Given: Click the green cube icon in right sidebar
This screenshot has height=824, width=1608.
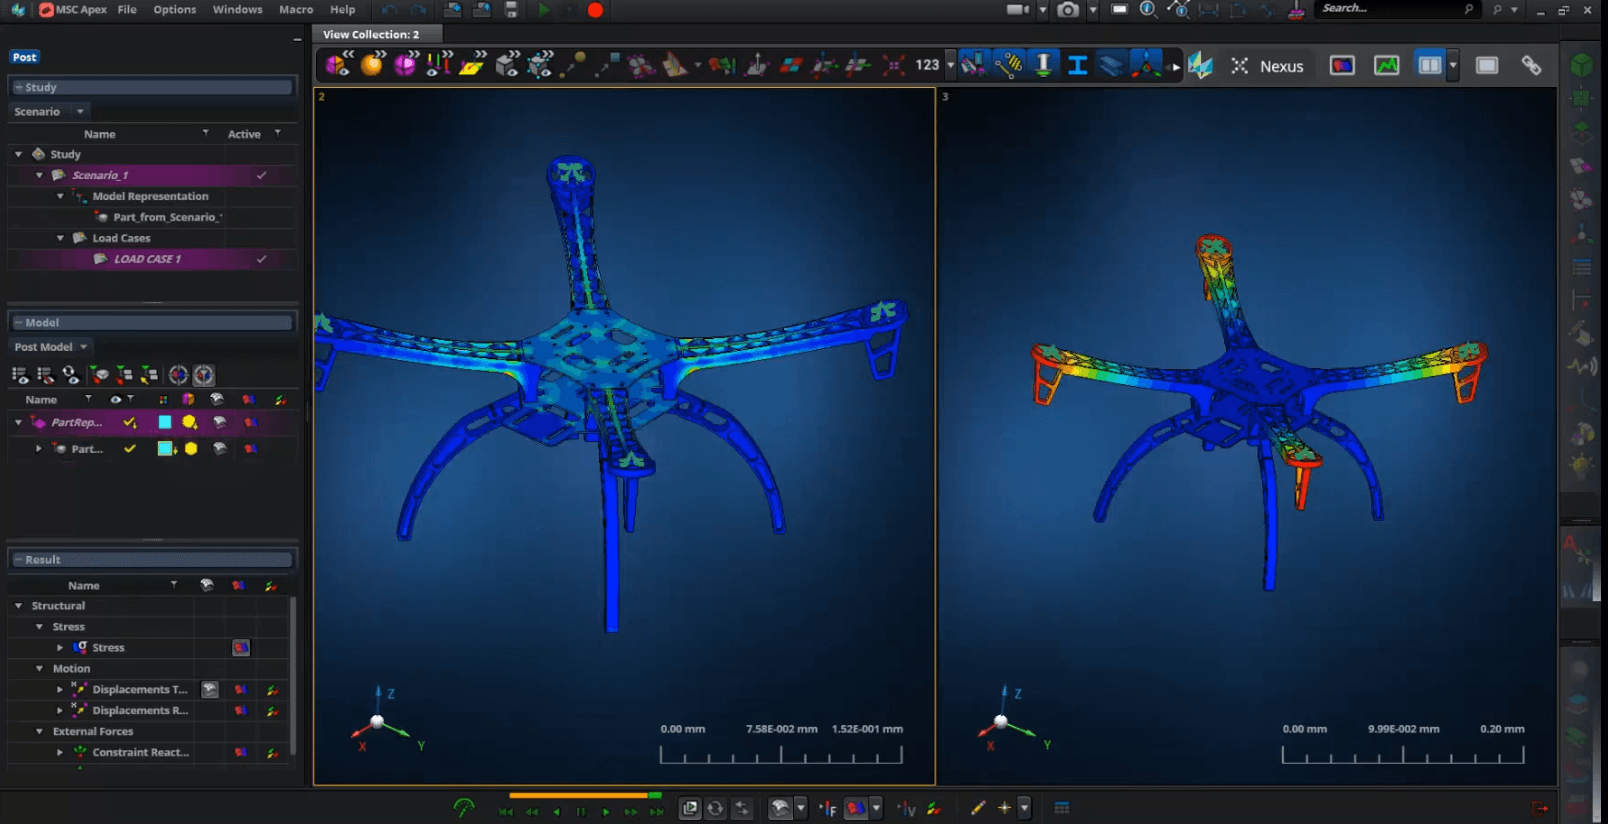Looking at the screenshot, I should pos(1581,66).
